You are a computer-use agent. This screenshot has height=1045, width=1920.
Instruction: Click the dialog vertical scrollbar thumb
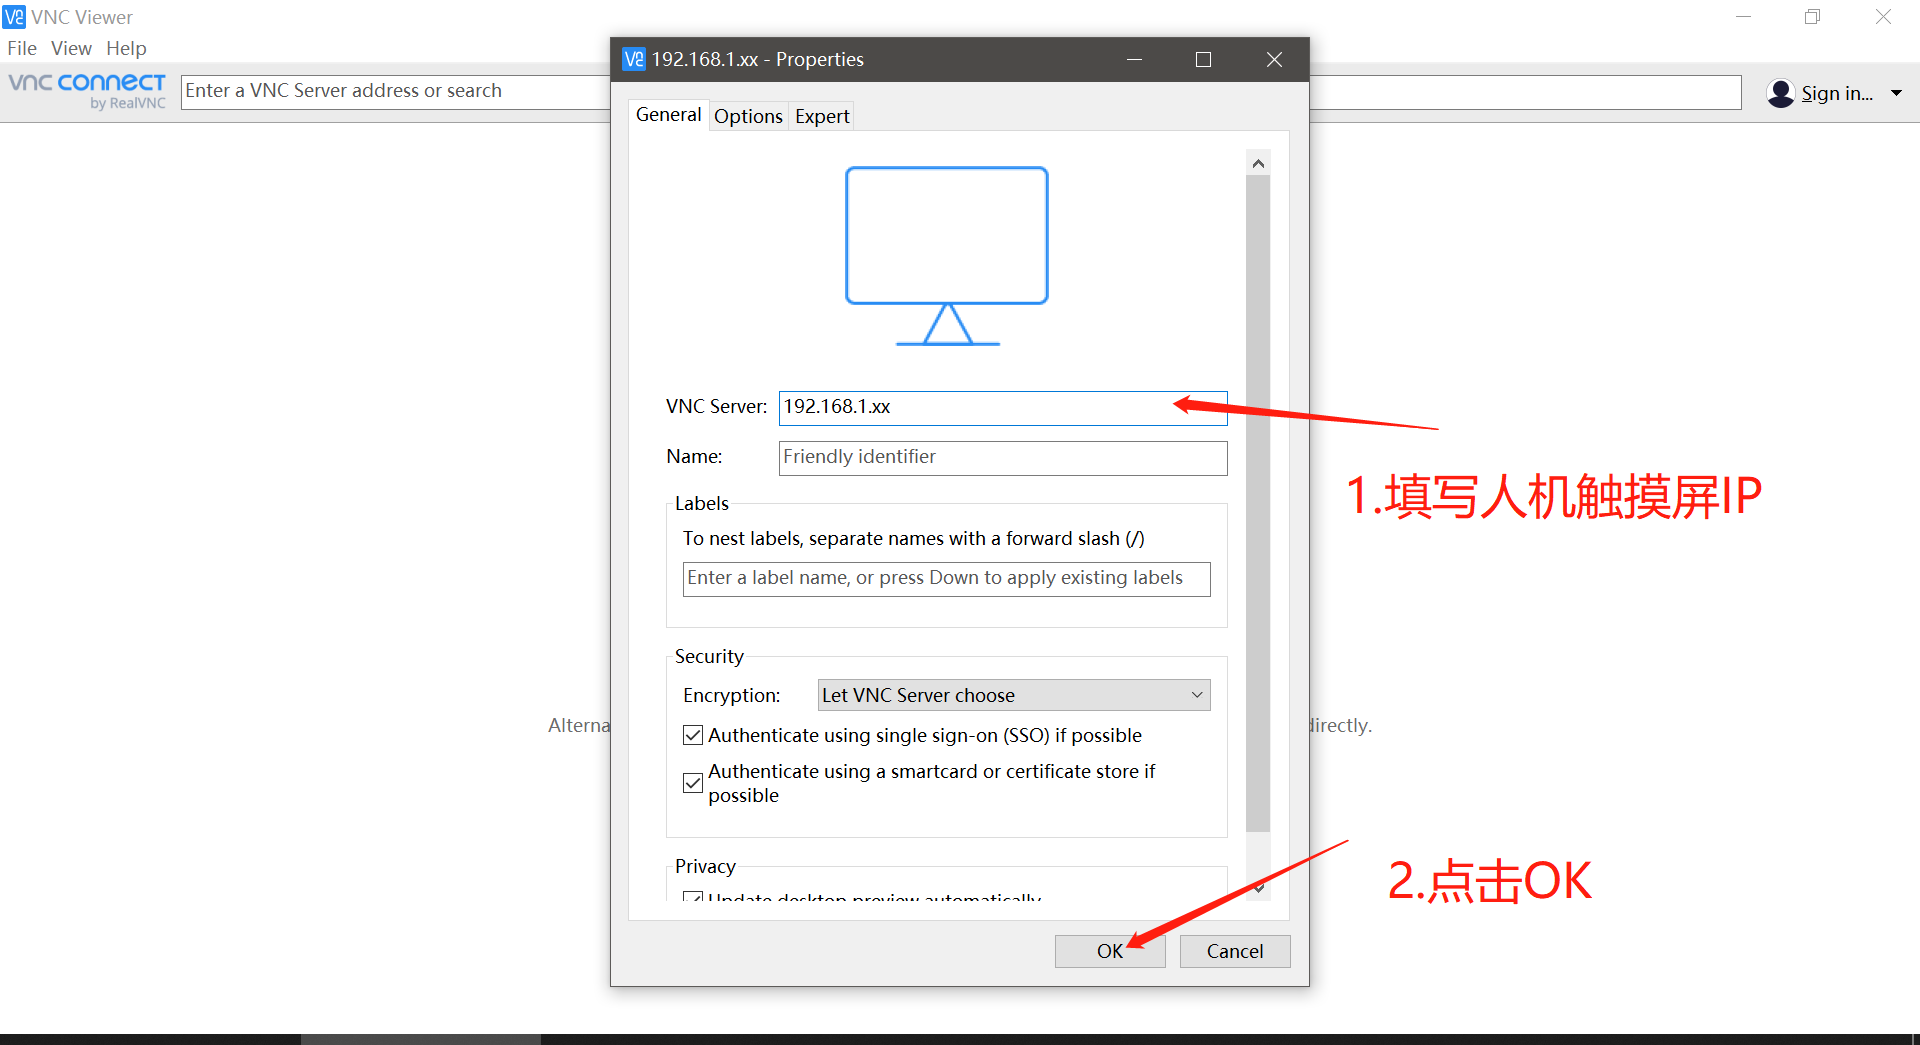pyautogui.click(x=1258, y=504)
